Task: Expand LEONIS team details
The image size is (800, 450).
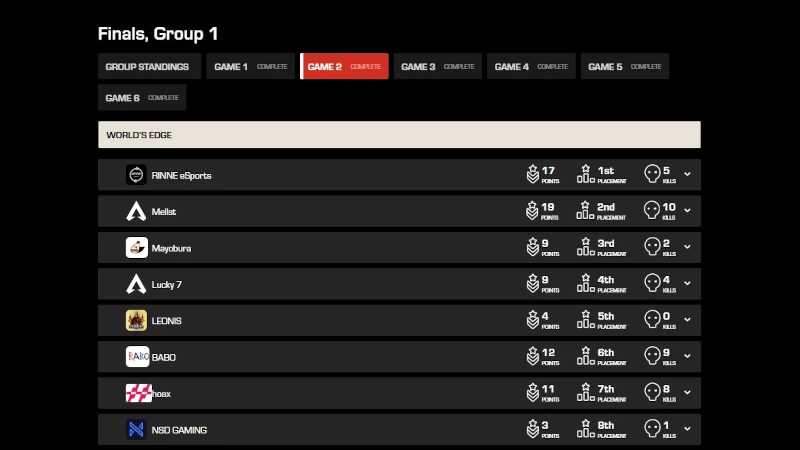Action: [x=687, y=319]
